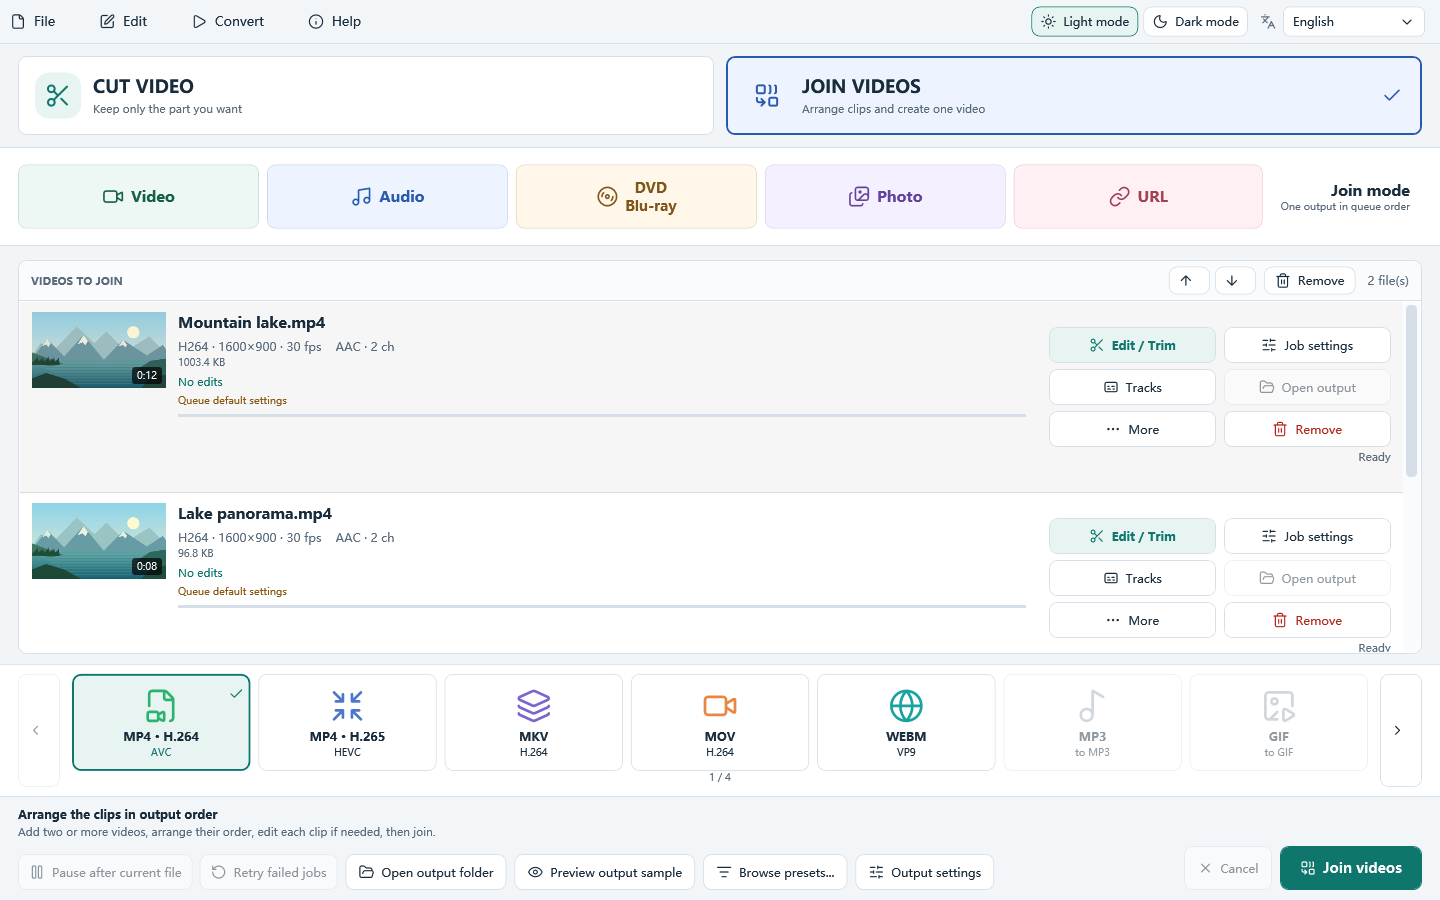Click the Lake panorama.mp4 progress bar
This screenshot has height=900, width=1440.
[602, 606]
